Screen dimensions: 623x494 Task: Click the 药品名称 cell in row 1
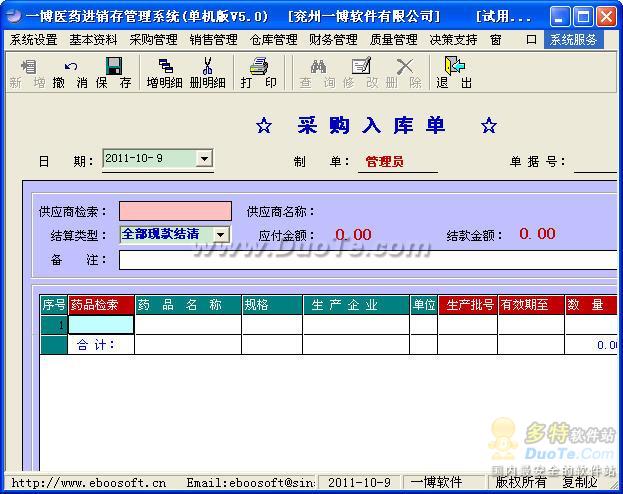tap(188, 325)
